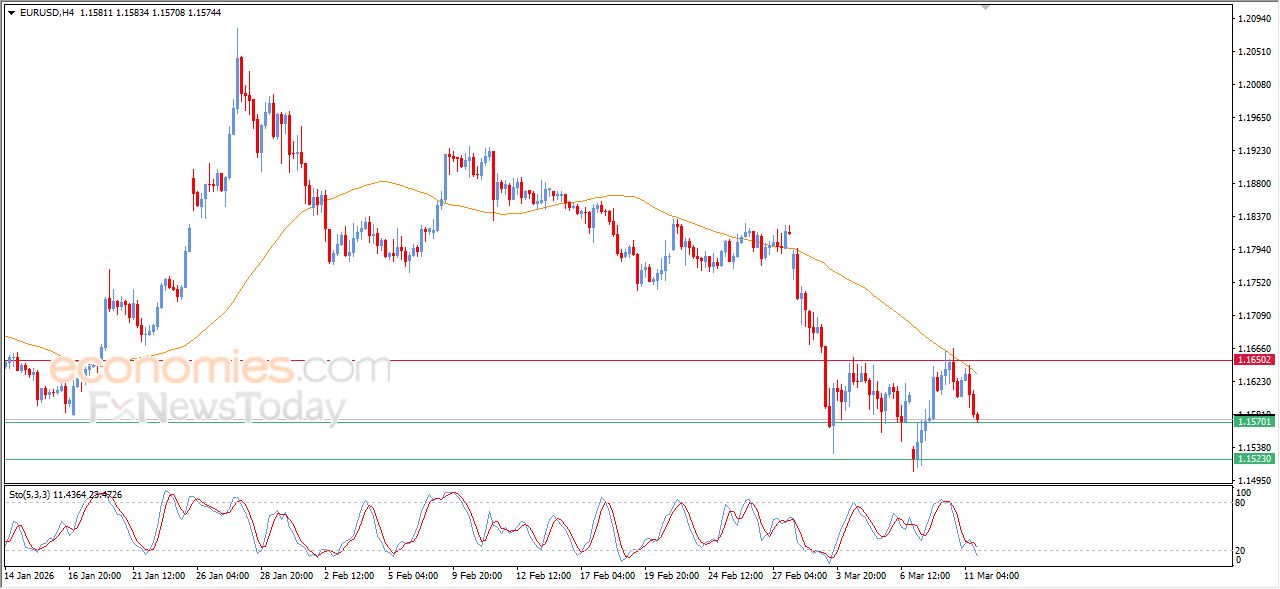1280x589 pixels.
Task: Click the triangle arrow beside EURUSD,H4
Action: (x=11, y=13)
